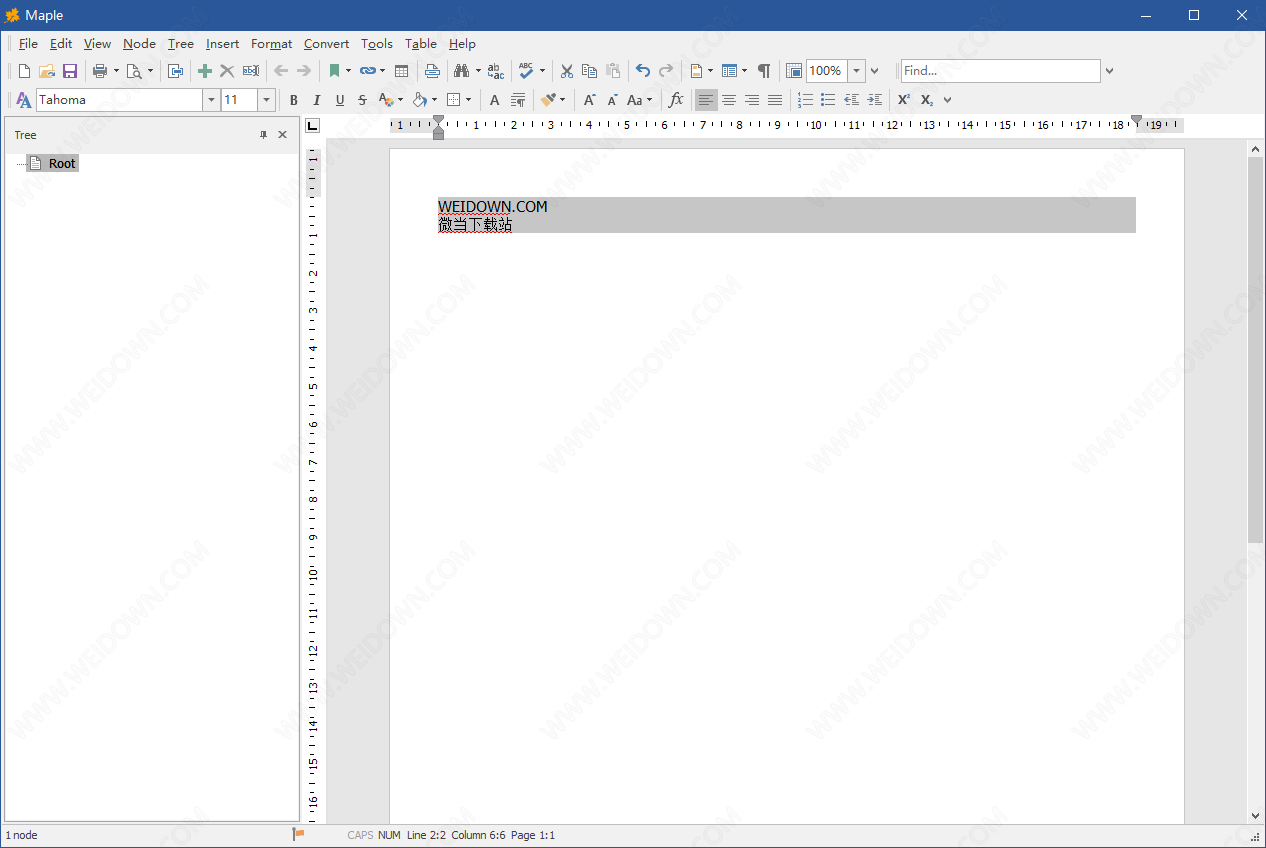The width and height of the screenshot is (1266, 848).
Task: Click inside the Find search field
Action: click(999, 71)
